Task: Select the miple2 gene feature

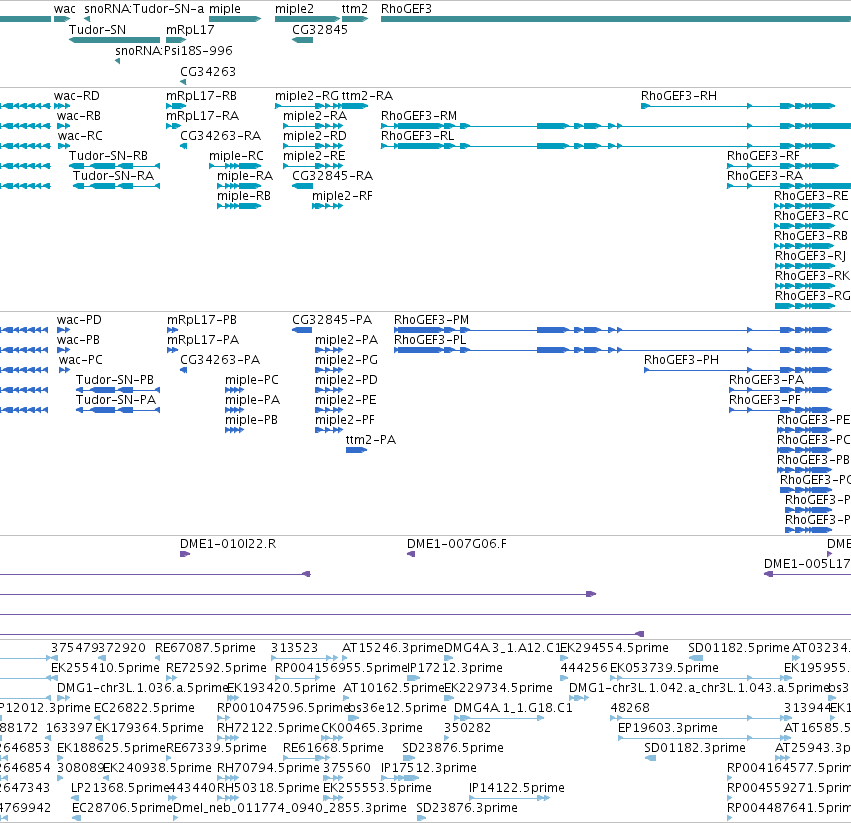Action: pos(307,19)
